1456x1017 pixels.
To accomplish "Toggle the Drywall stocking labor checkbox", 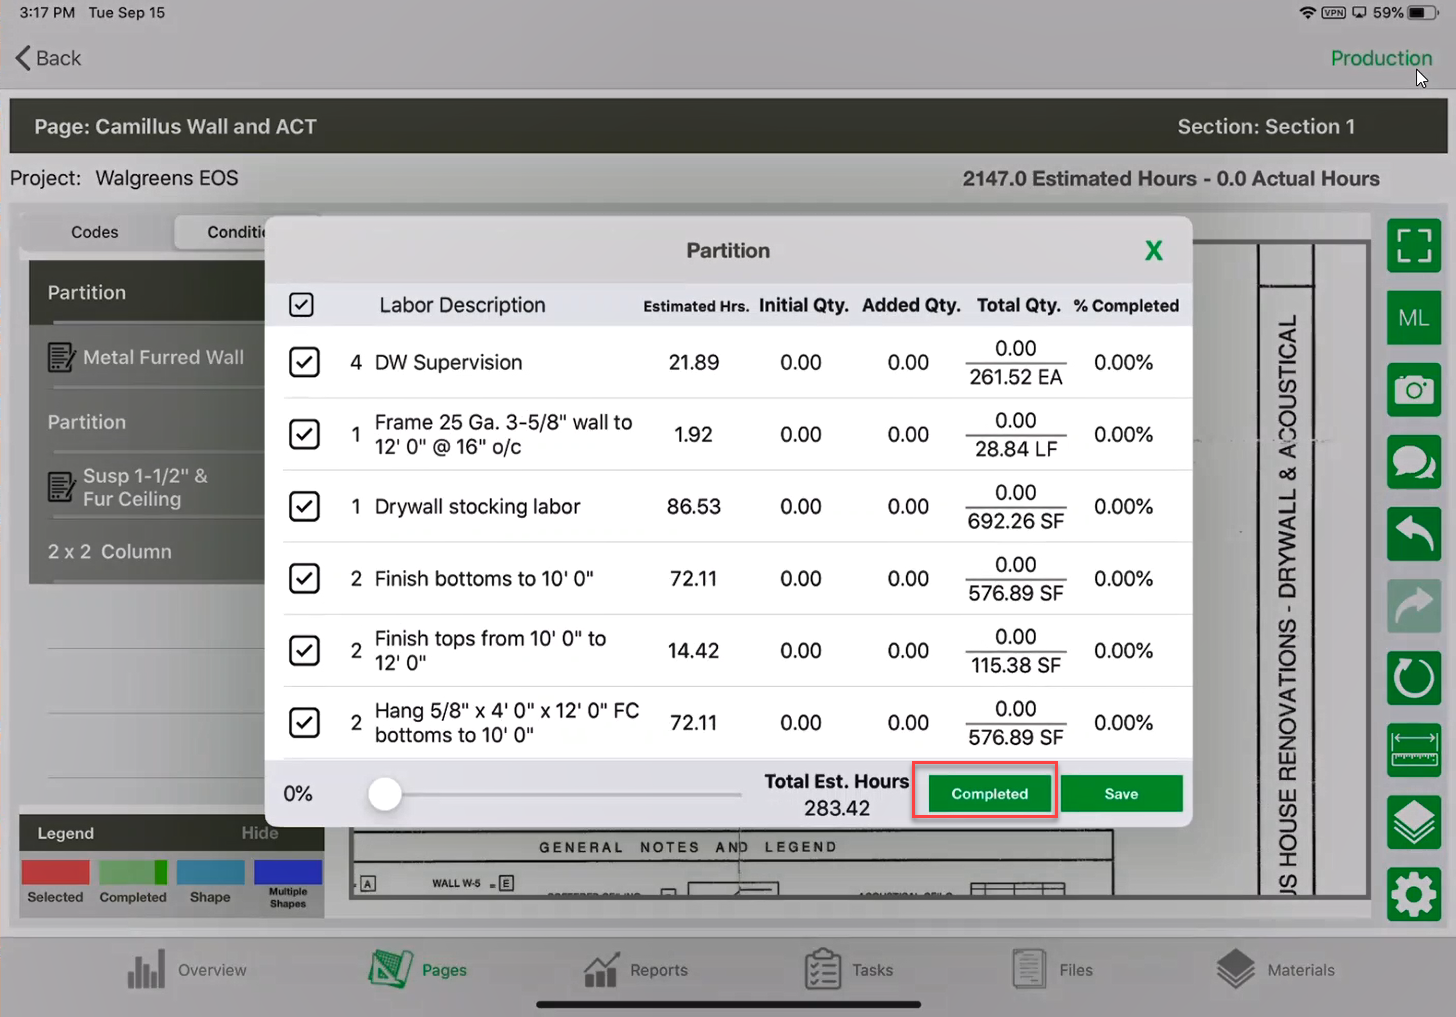I will 304,506.
